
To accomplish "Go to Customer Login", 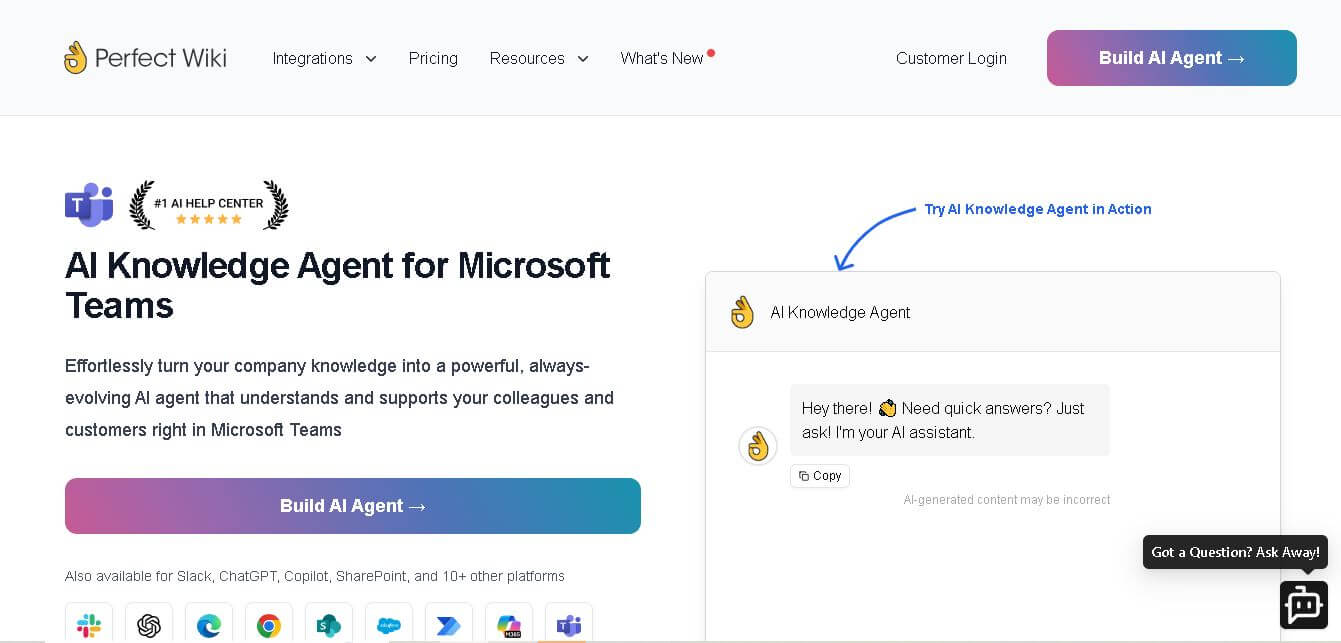I will pyautogui.click(x=951, y=58).
